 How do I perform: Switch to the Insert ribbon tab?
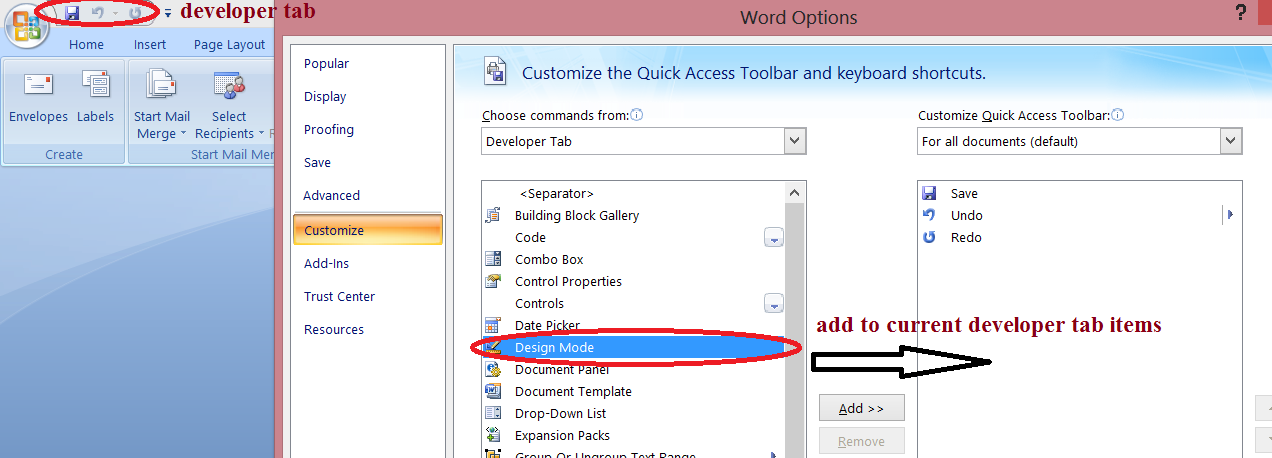click(150, 44)
